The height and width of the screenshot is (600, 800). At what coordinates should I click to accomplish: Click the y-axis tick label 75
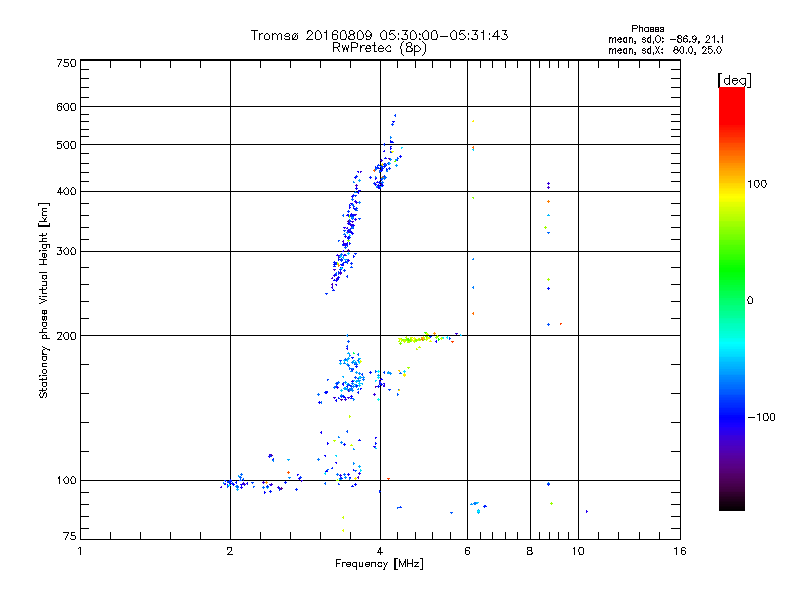[70, 536]
